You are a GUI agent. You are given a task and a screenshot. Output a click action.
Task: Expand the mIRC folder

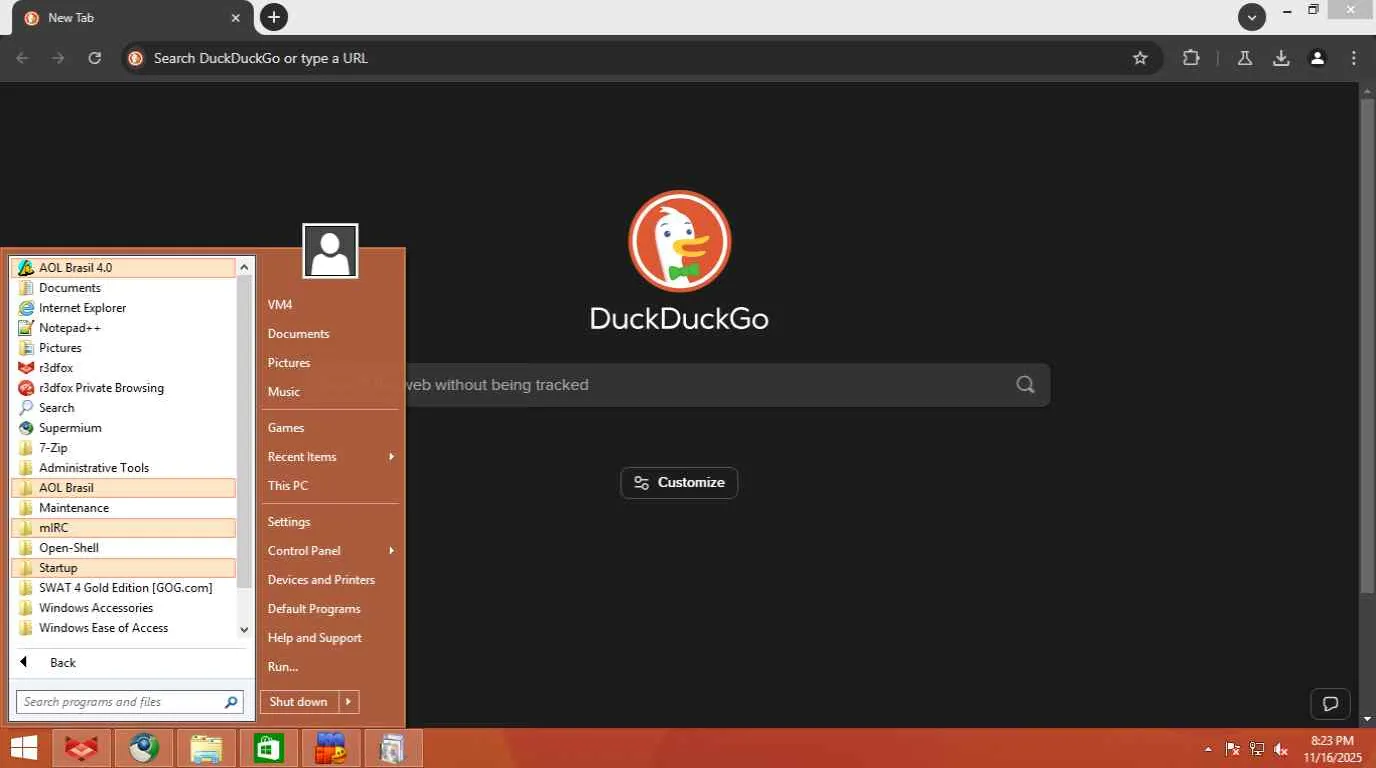coord(123,528)
